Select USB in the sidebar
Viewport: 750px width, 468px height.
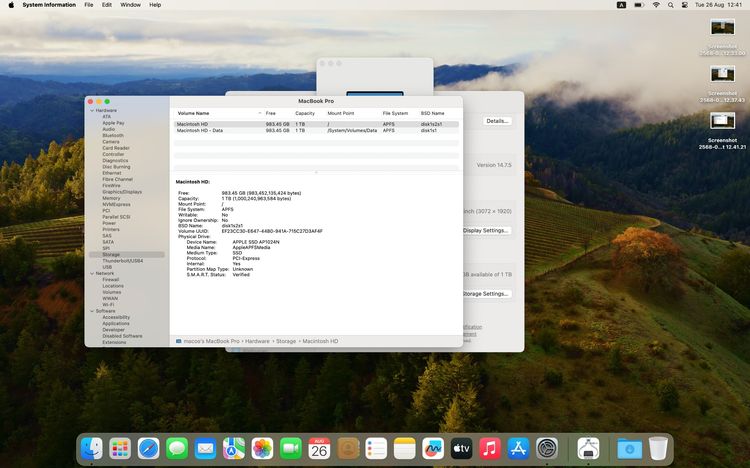(x=107, y=267)
